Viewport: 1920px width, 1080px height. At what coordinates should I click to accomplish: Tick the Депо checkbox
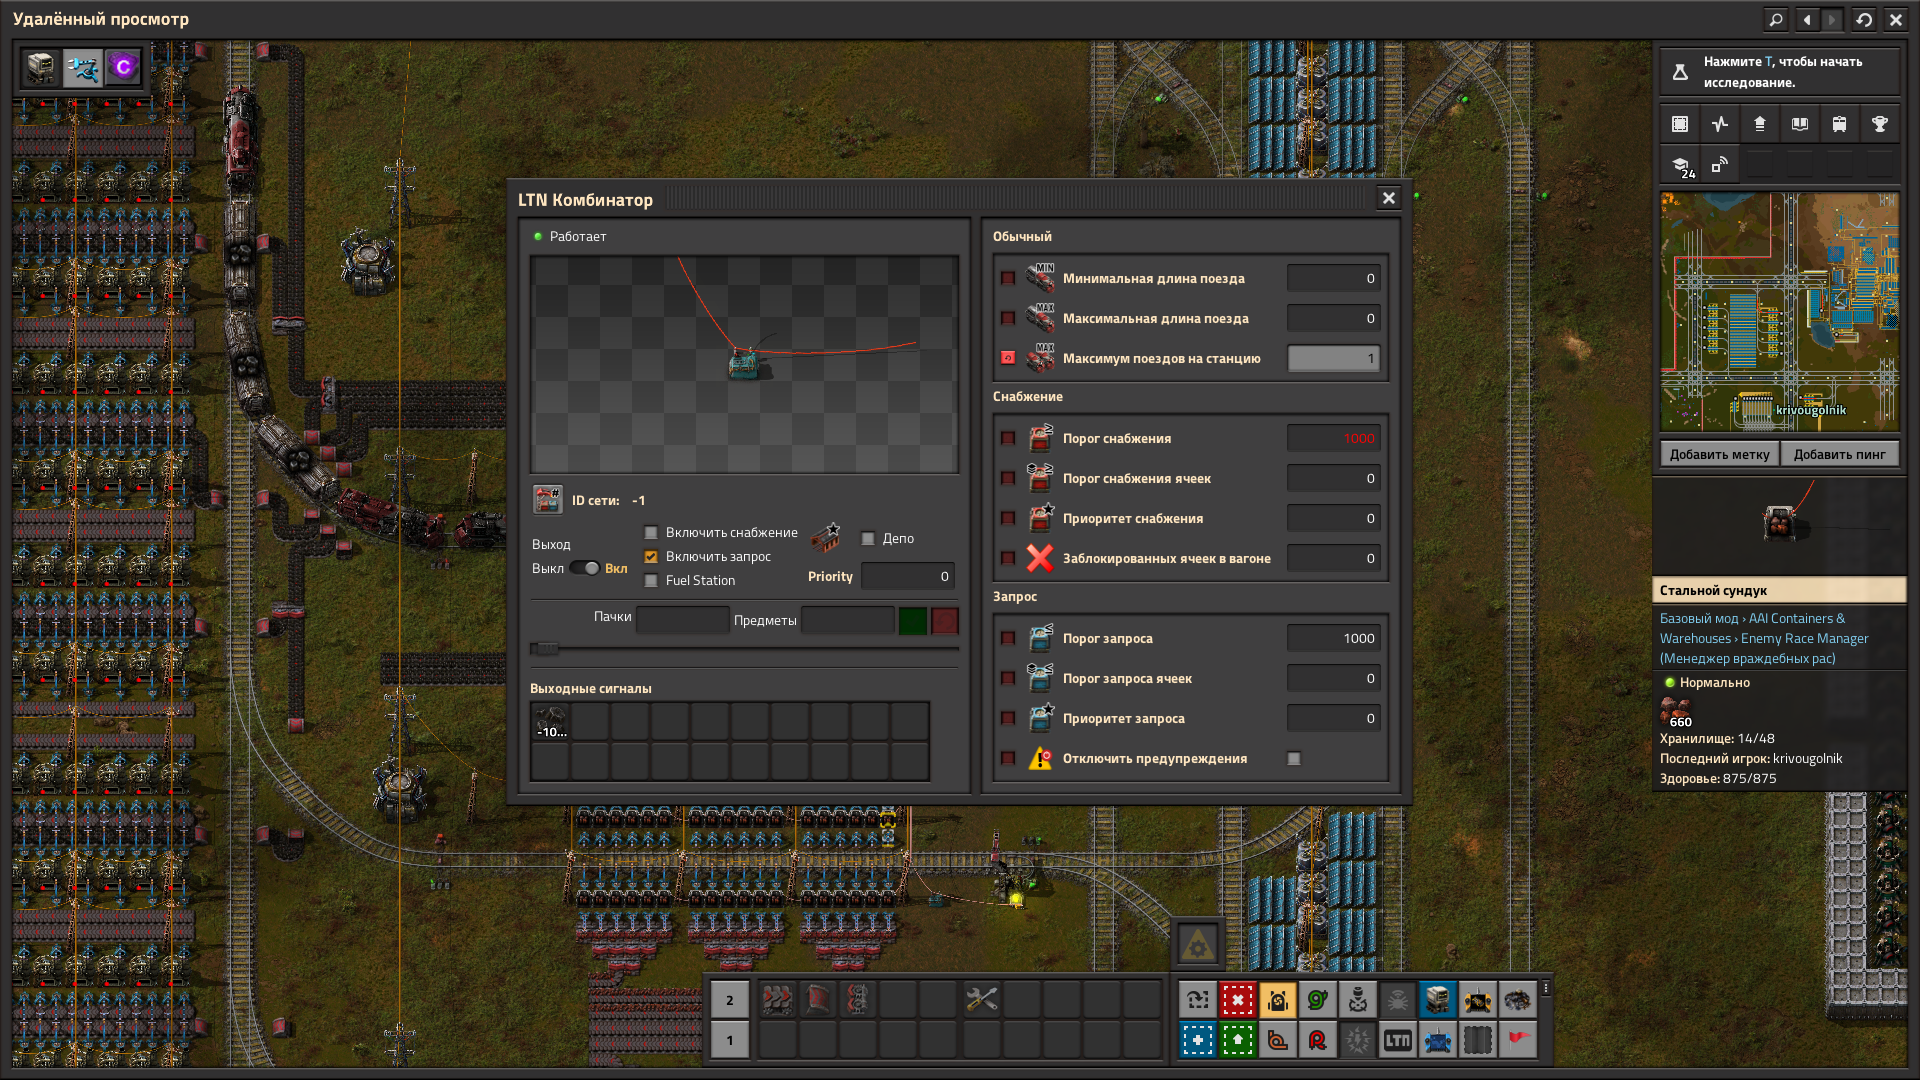coord(868,538)
